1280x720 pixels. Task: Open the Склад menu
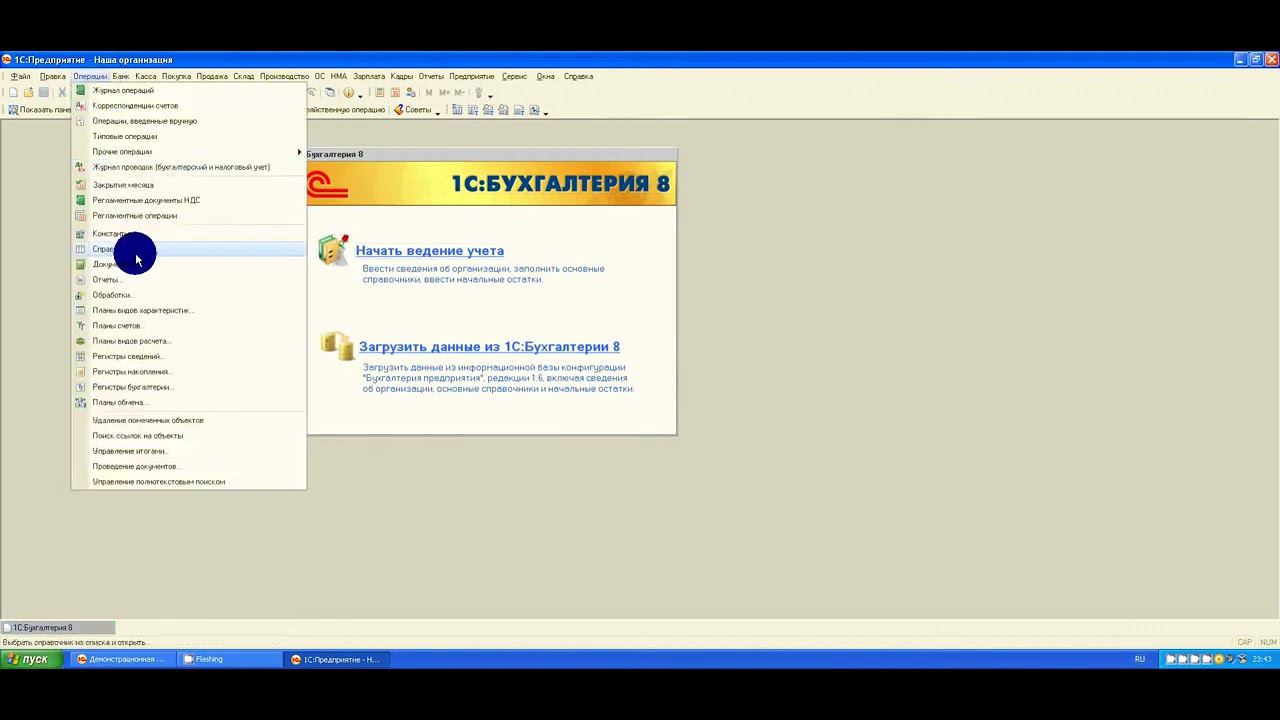(244, 76)
